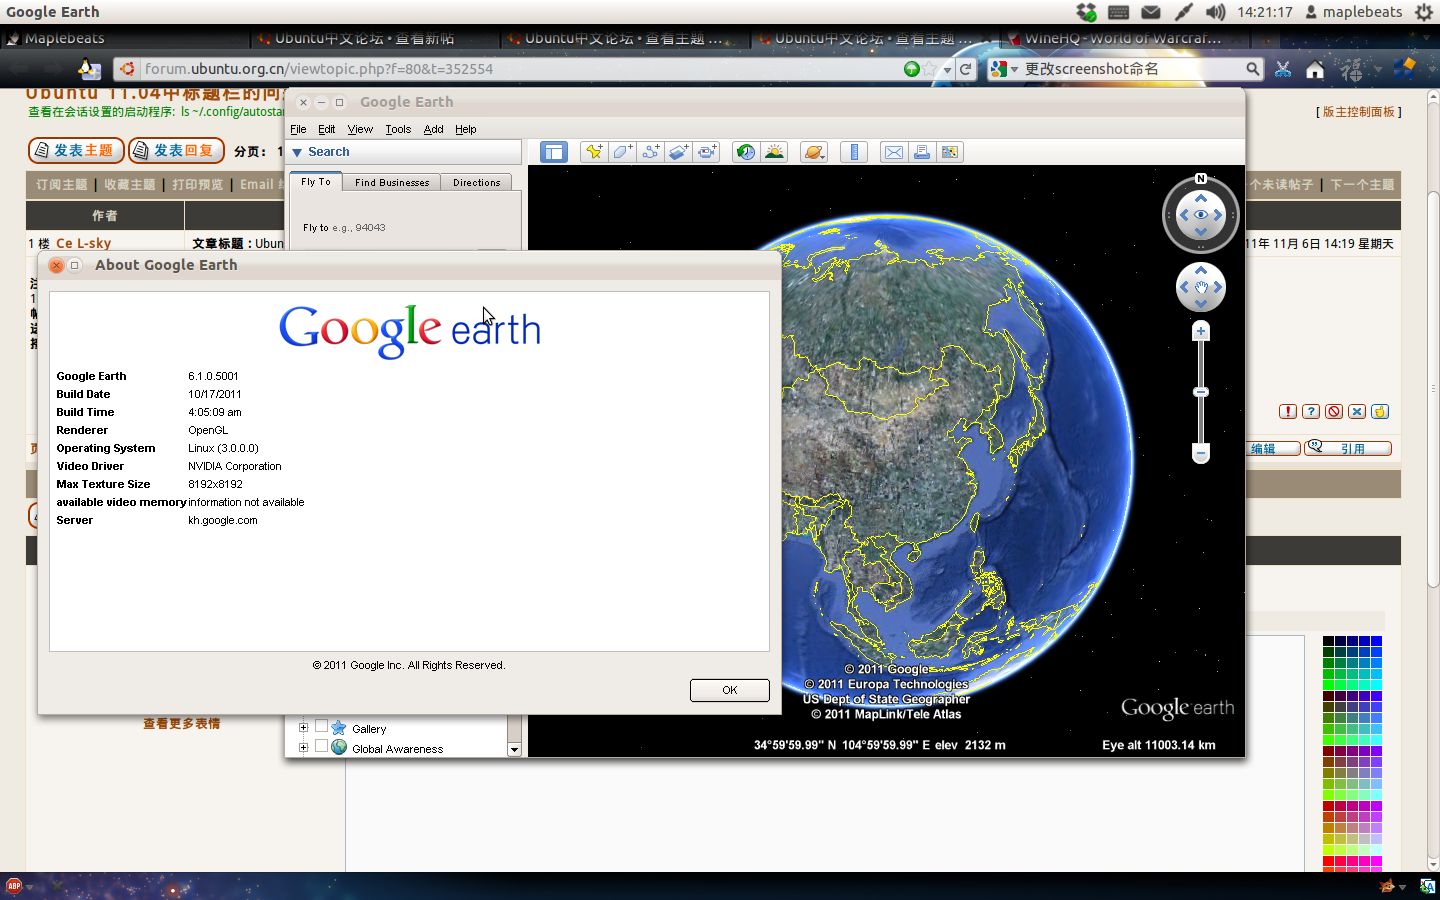Click the forum 发表主题 new topic button
1440x900 pixels.
[76, 150]
